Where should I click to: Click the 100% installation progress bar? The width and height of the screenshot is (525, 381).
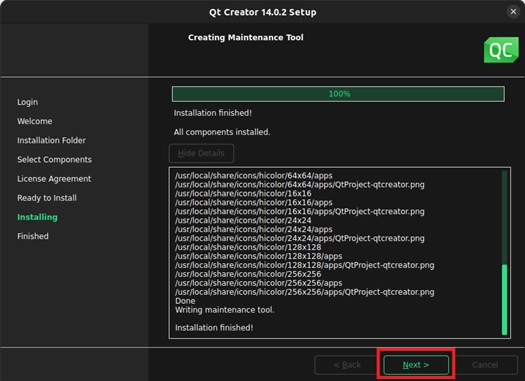click(x=338, y=94)
